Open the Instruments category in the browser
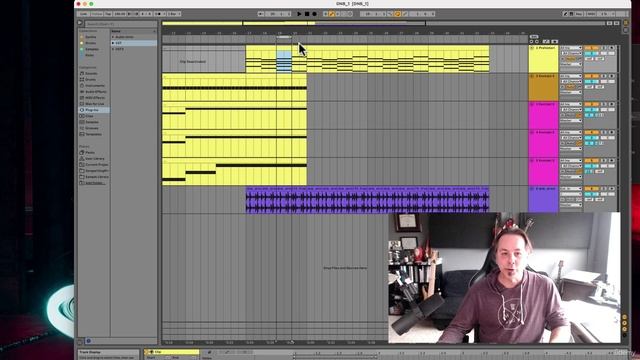This screenshot has width=640, height=360. click(x=95, y=86)
